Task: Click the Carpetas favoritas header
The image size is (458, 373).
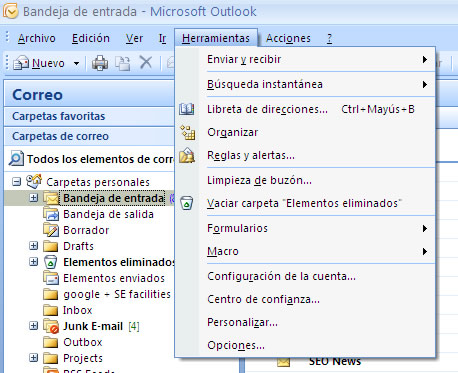Action: coord(89,116)
